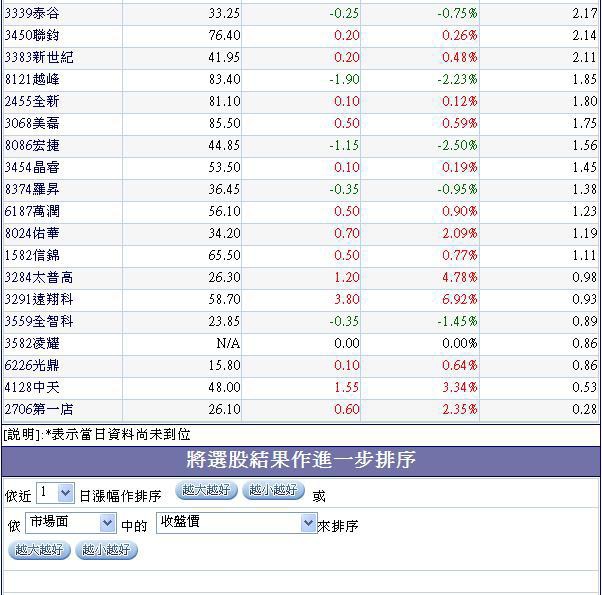The width and height of the screenshot is (602, 595).
Task: Click percent 3.34% in 中天 row
Action: coord(460,387)
